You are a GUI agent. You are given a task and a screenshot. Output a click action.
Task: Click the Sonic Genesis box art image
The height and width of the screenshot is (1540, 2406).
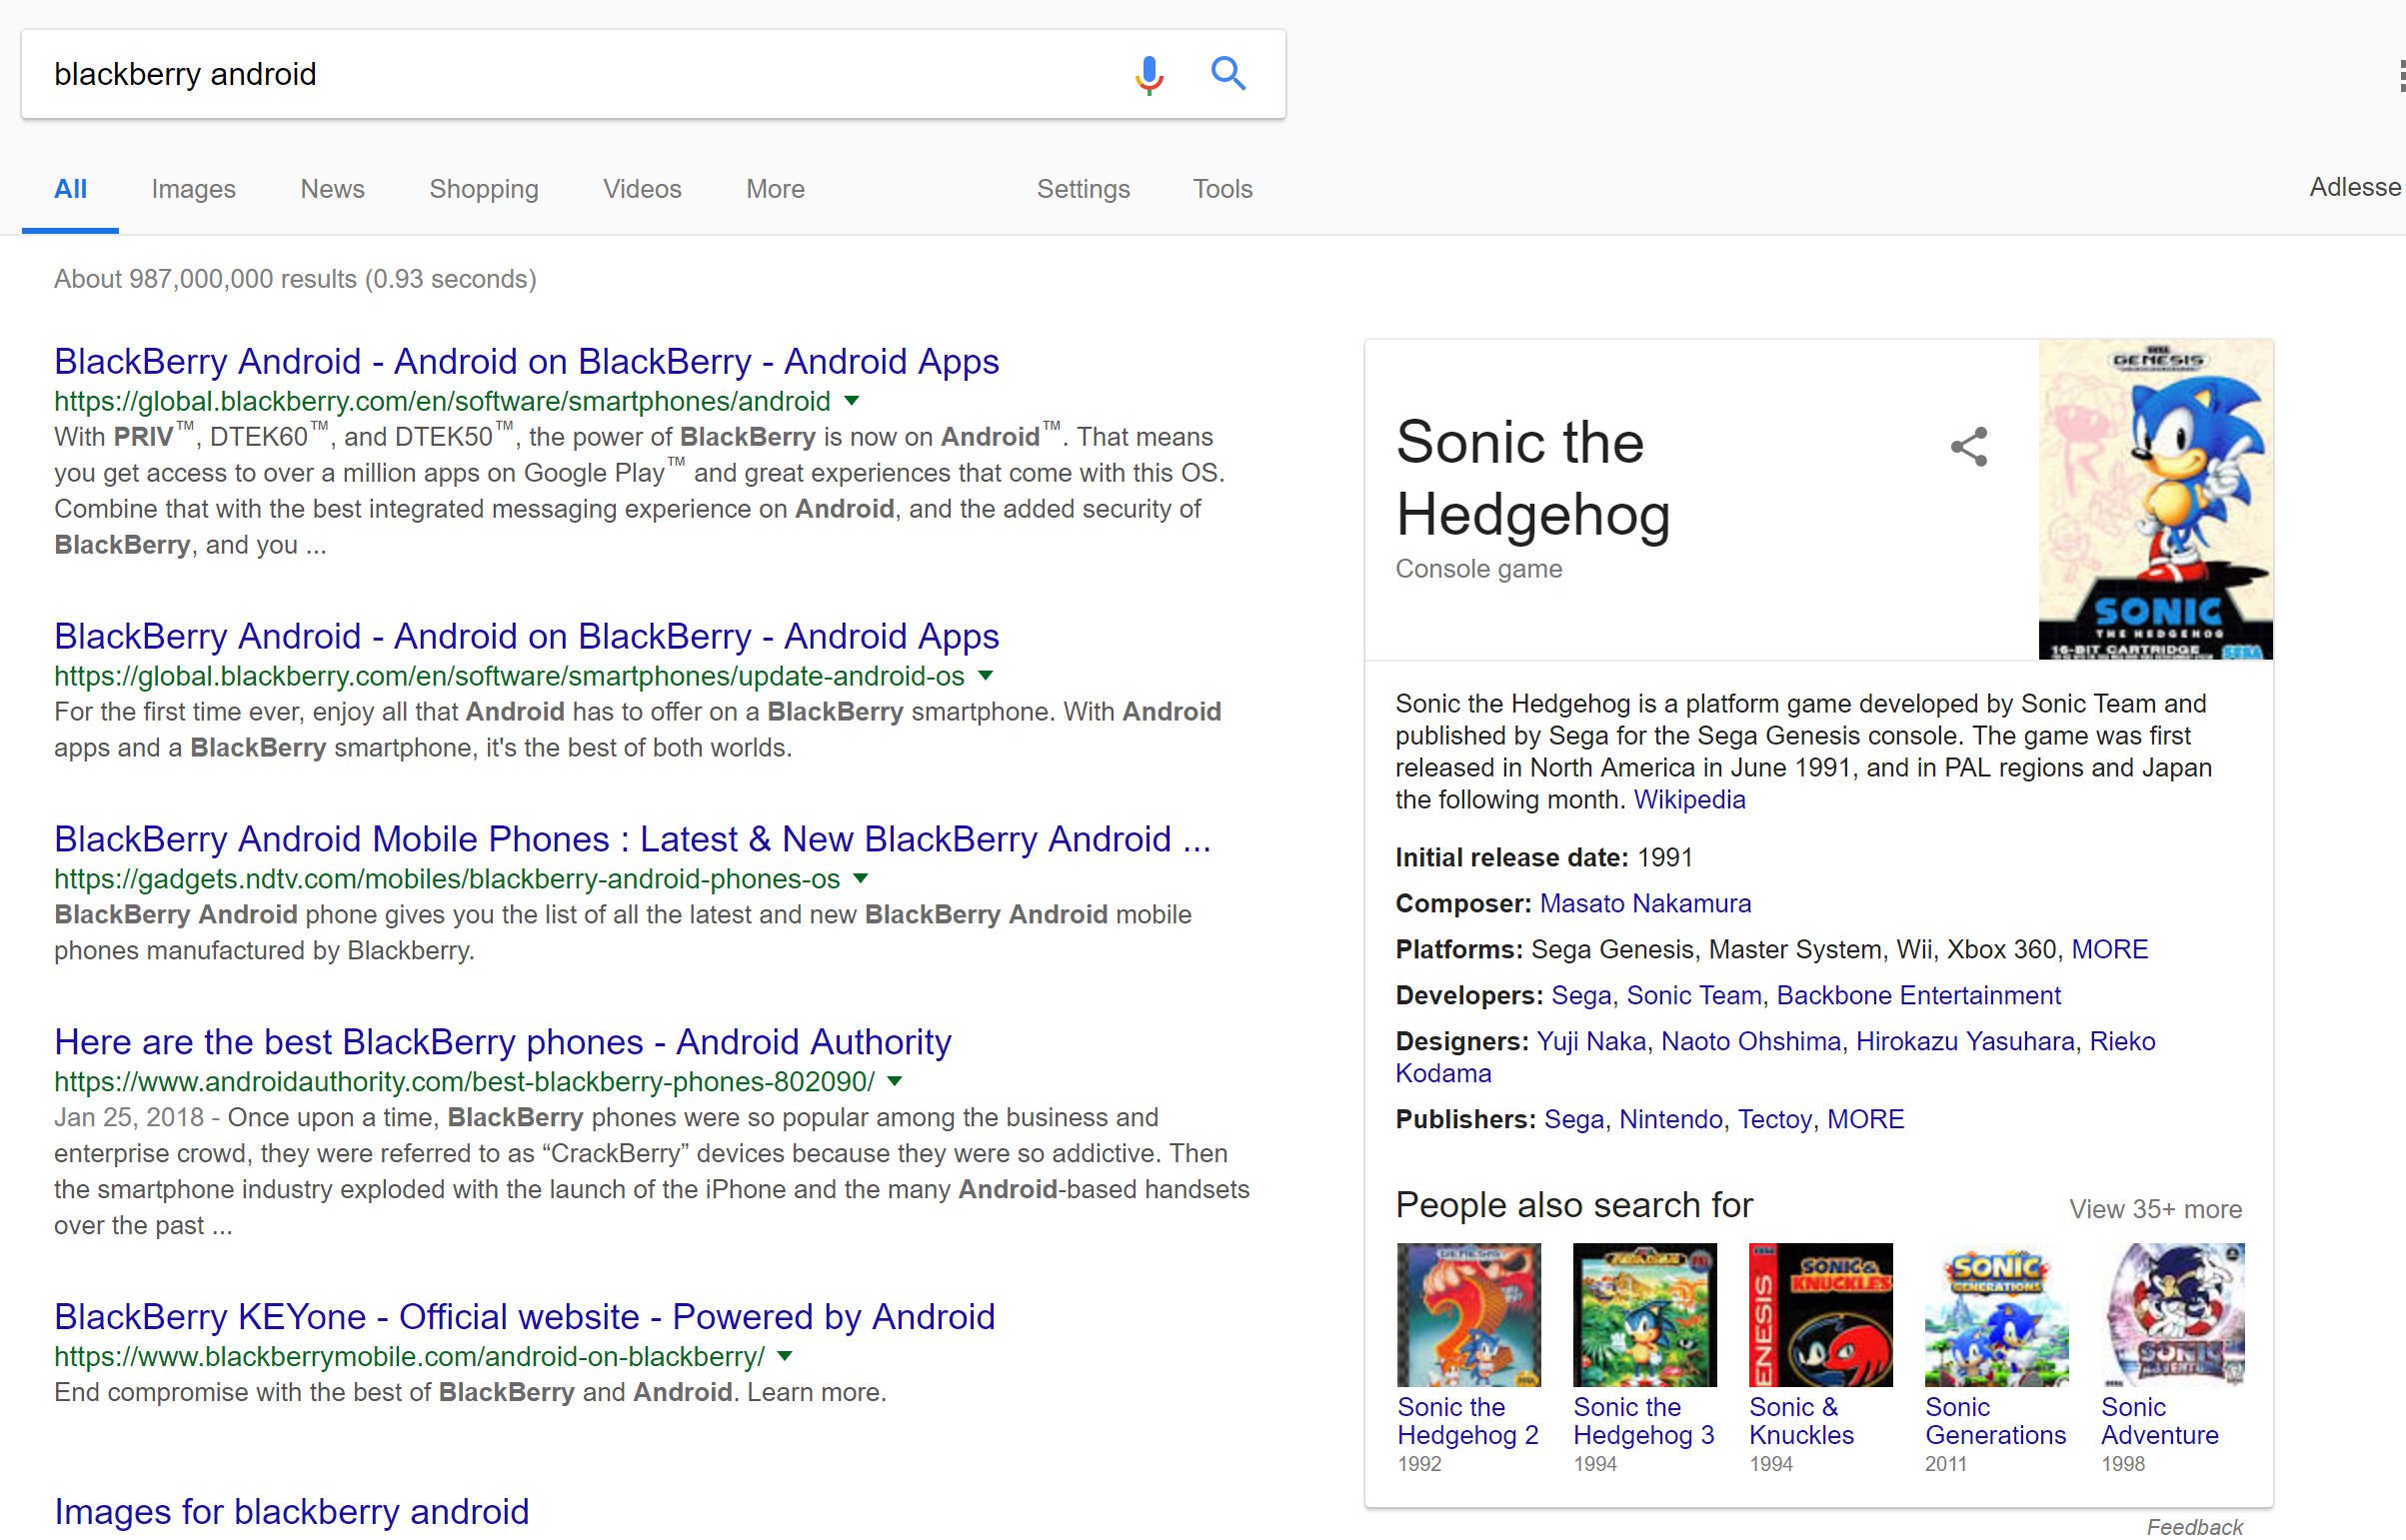[x=2155, y=499]
